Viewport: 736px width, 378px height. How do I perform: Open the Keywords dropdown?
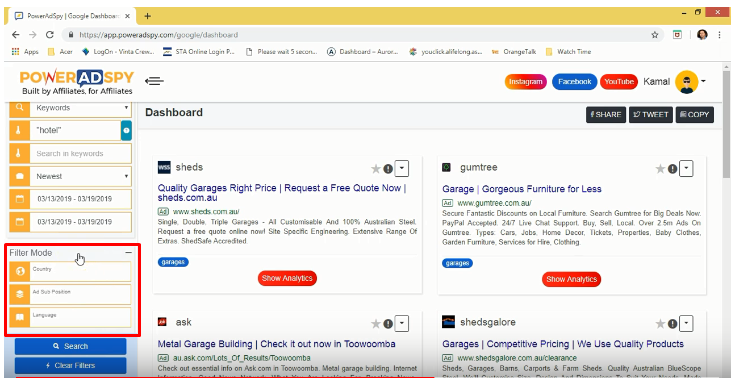(x=81, y=108)
